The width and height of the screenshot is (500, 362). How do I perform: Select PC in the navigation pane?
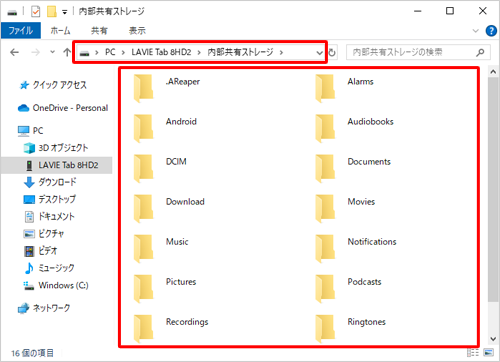point(38,131)
